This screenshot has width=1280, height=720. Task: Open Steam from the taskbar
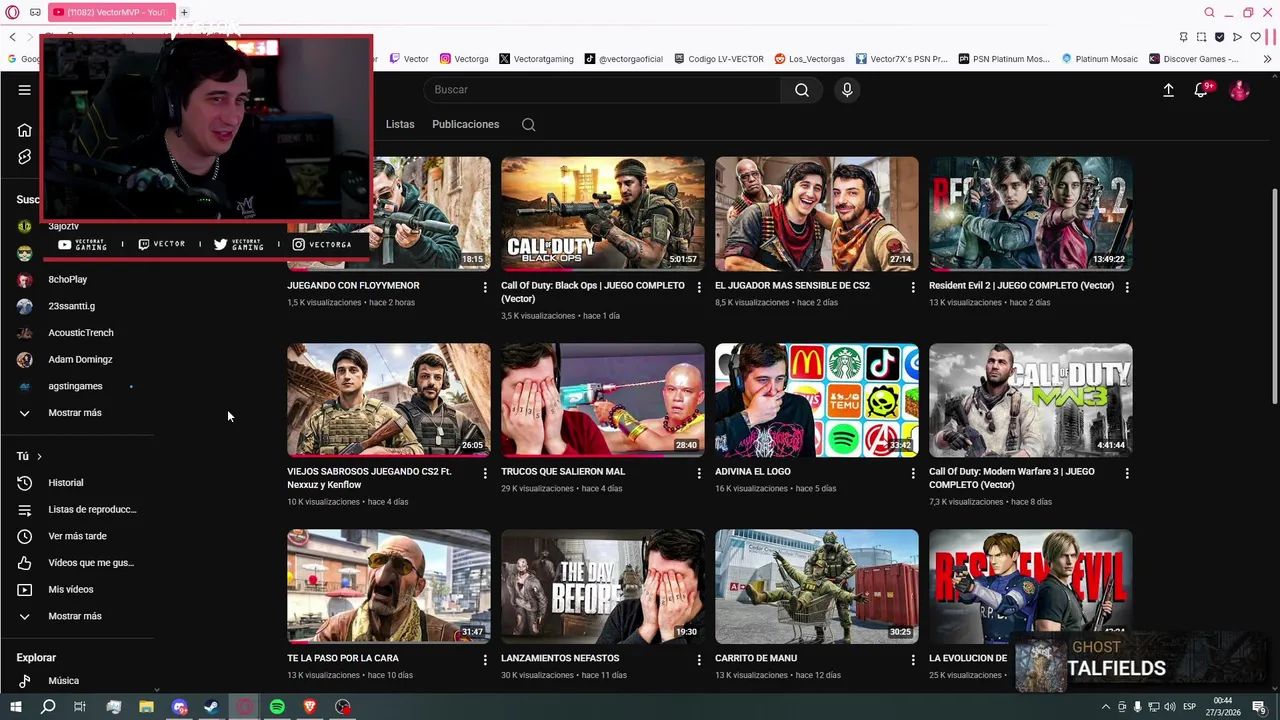tap(211, 707)
